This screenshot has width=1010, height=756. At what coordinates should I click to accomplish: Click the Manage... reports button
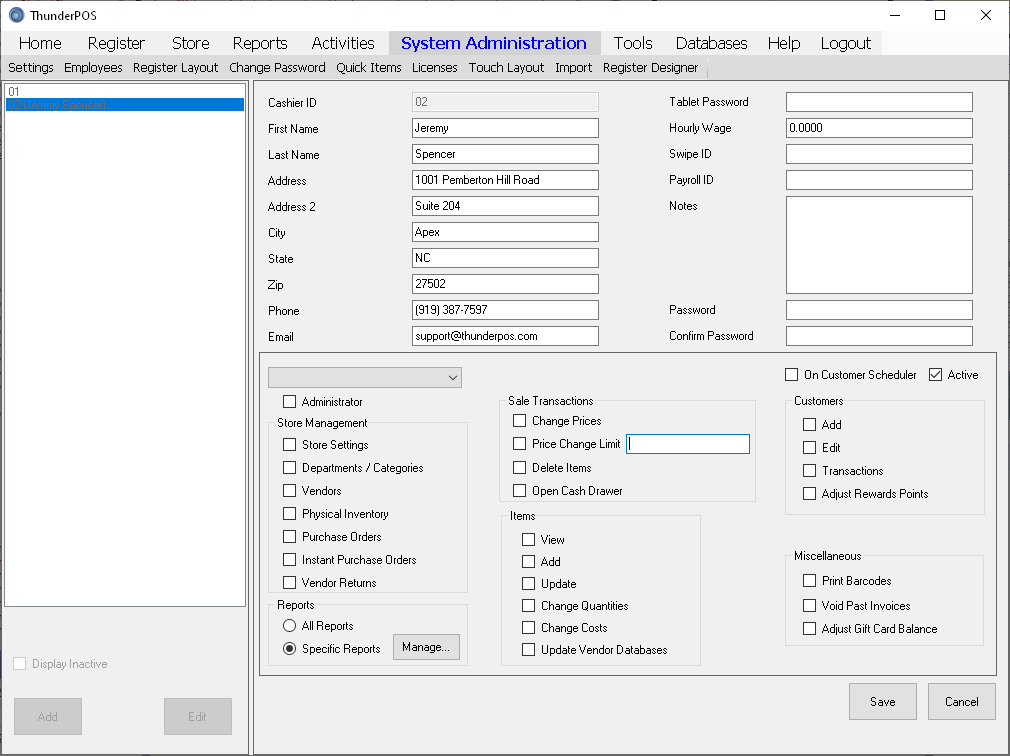point(426,648)
